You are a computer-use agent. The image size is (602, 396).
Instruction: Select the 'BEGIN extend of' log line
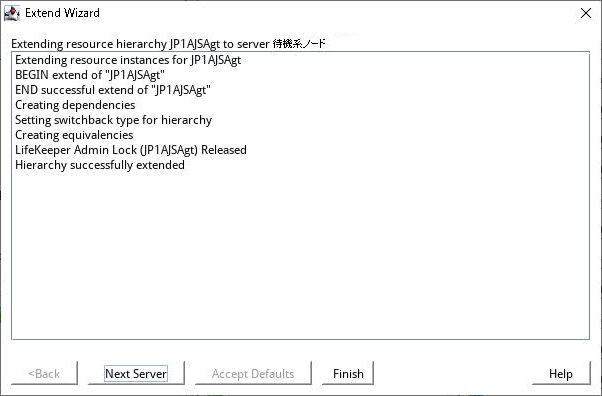(90, 75)
